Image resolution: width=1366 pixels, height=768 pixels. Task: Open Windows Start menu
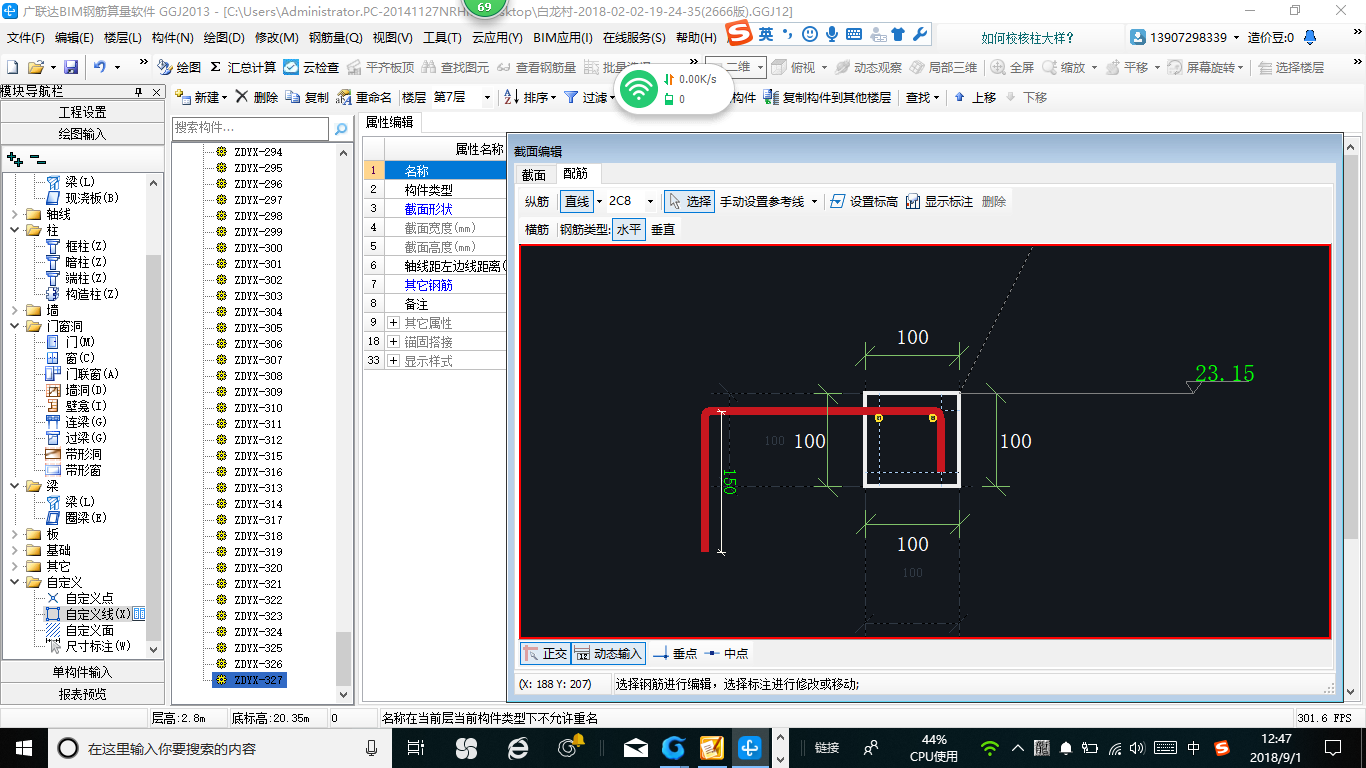pyautogui.click(x=22, y=747)
